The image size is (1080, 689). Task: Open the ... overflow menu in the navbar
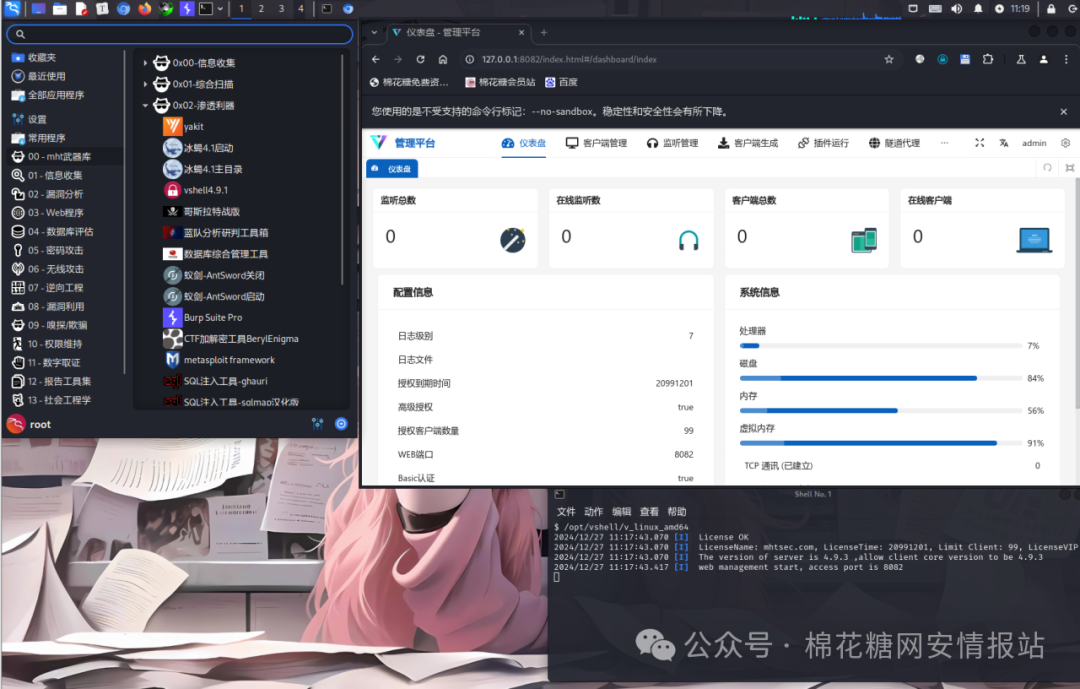(x=945, y=143)
